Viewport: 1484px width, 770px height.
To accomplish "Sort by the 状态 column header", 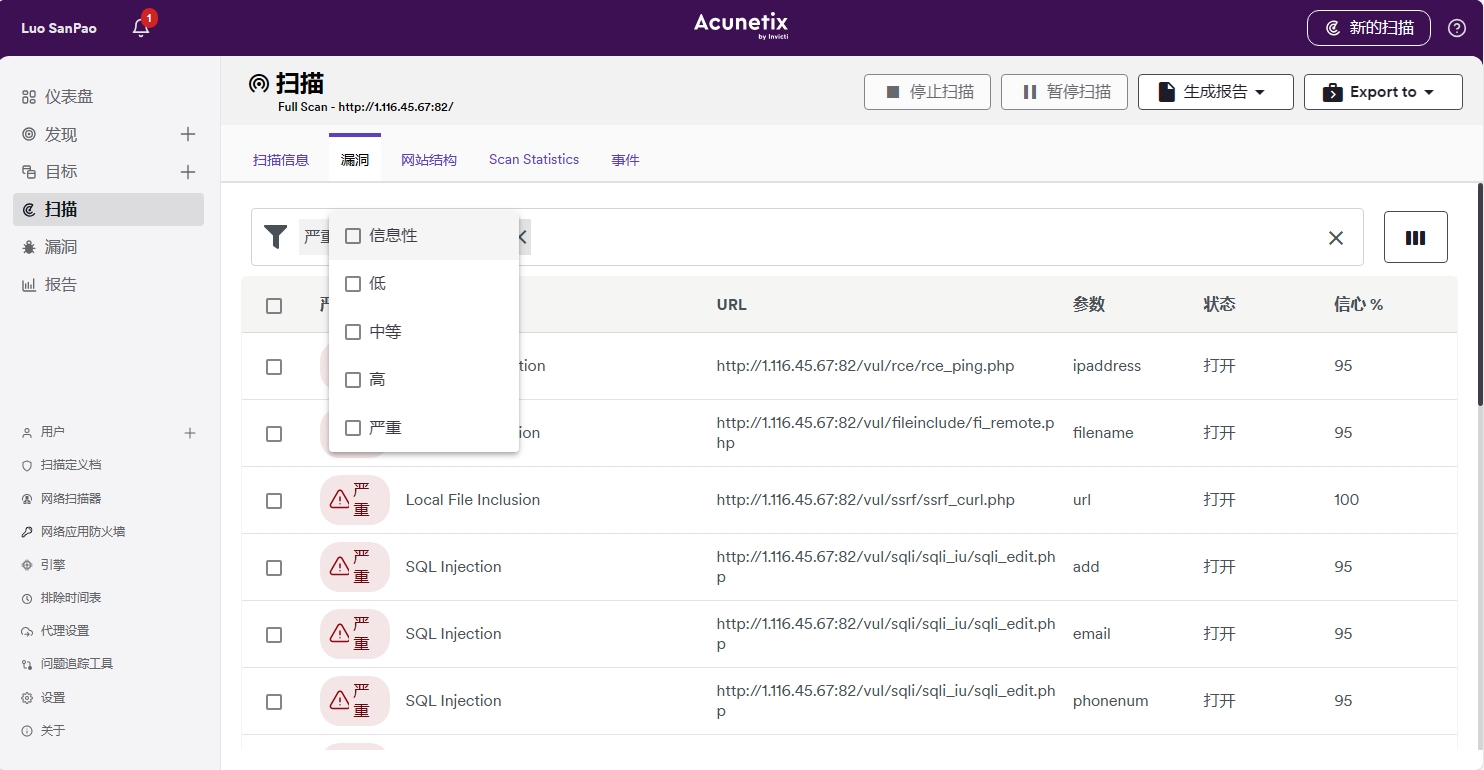I will point(1220,305).
